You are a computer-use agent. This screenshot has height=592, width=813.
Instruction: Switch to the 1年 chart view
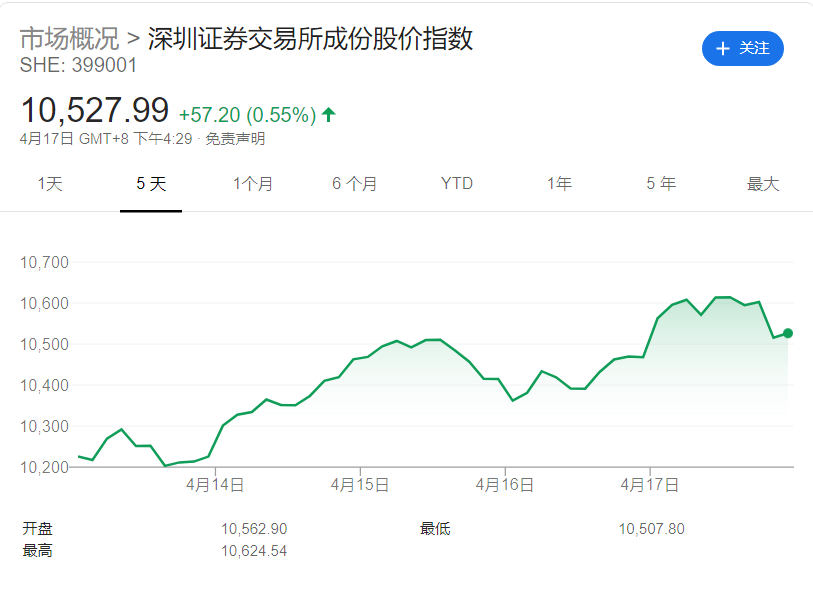click(559, 184)
